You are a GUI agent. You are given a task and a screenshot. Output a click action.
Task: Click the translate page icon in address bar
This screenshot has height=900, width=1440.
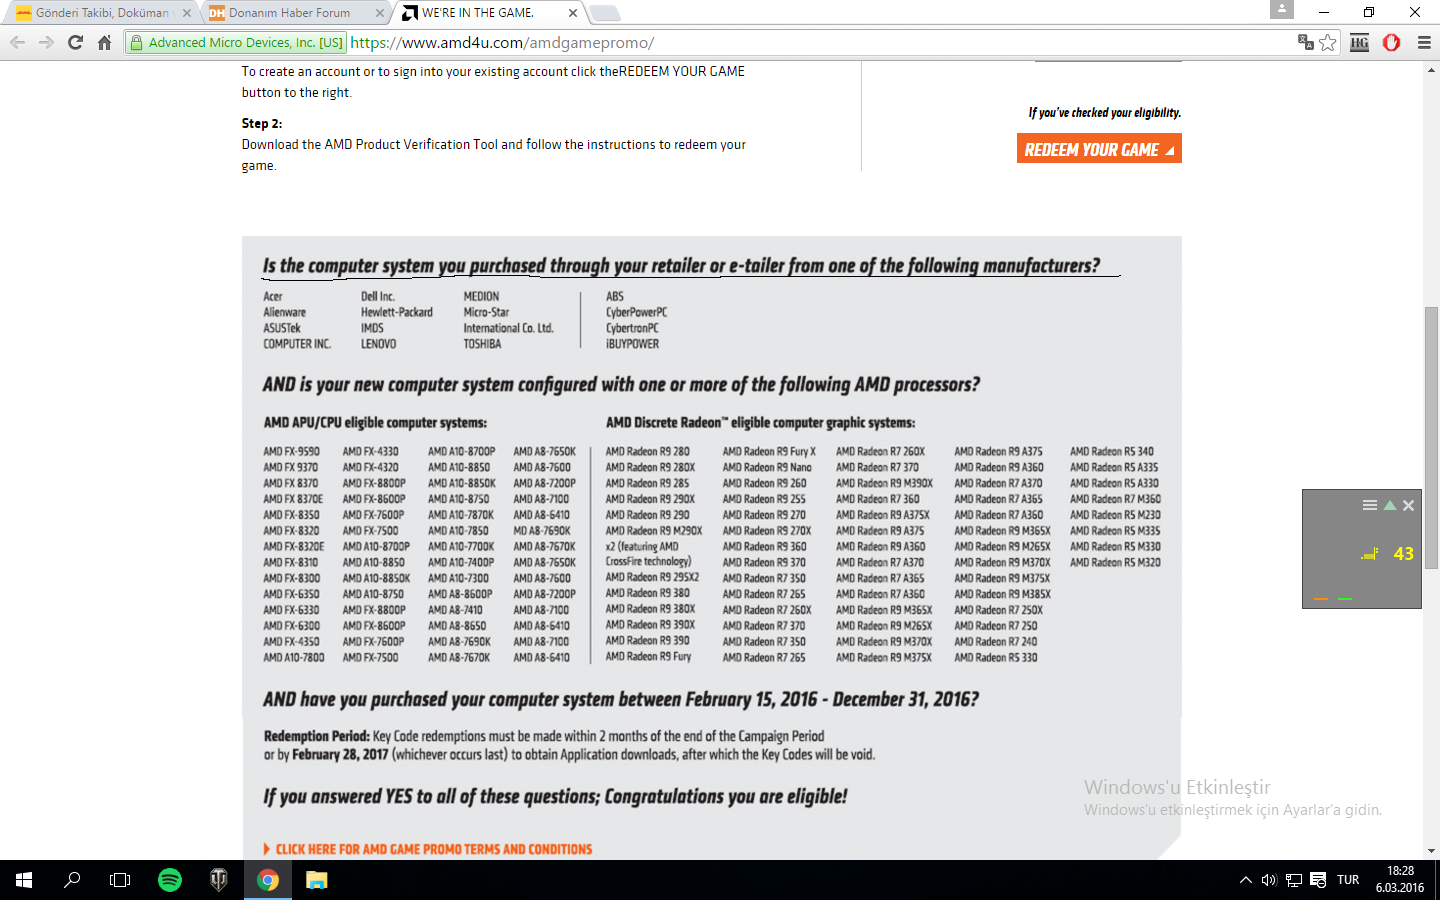1305,42
